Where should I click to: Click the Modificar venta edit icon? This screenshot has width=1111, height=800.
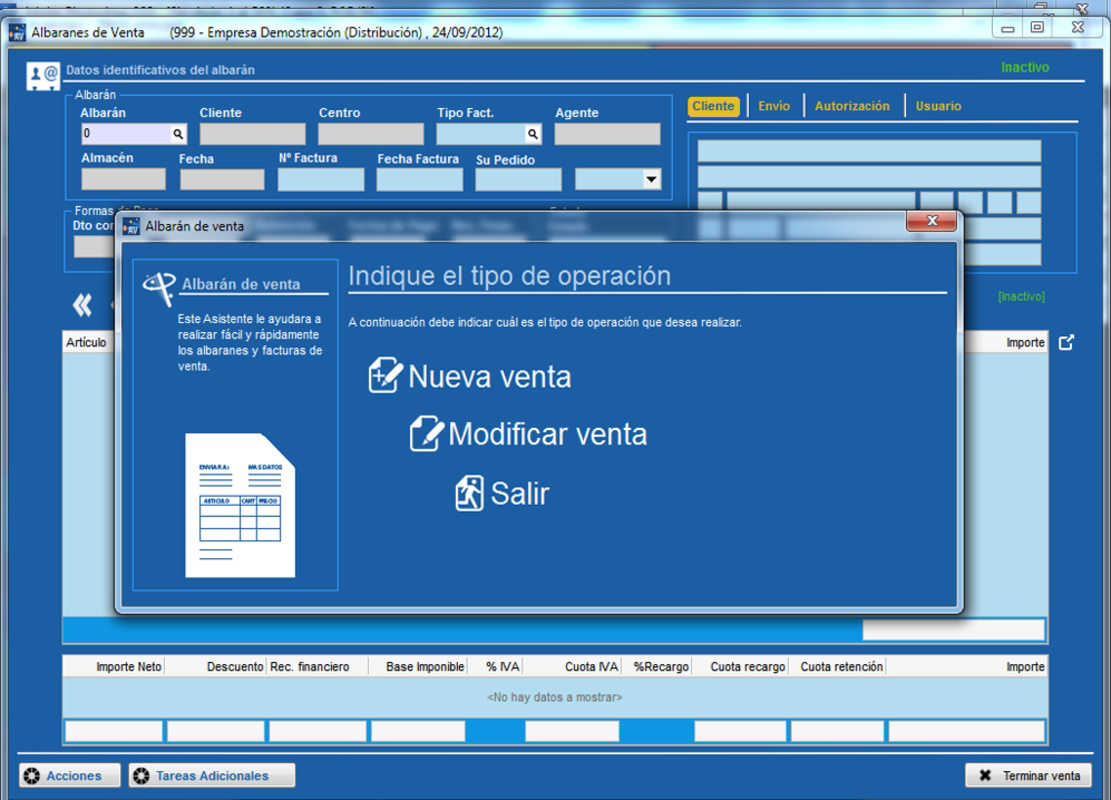click(x=427, y=433)
